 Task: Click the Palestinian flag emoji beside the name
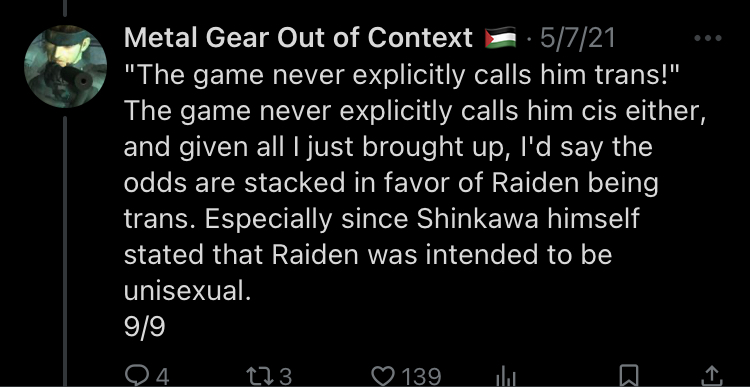click(500, 38)
